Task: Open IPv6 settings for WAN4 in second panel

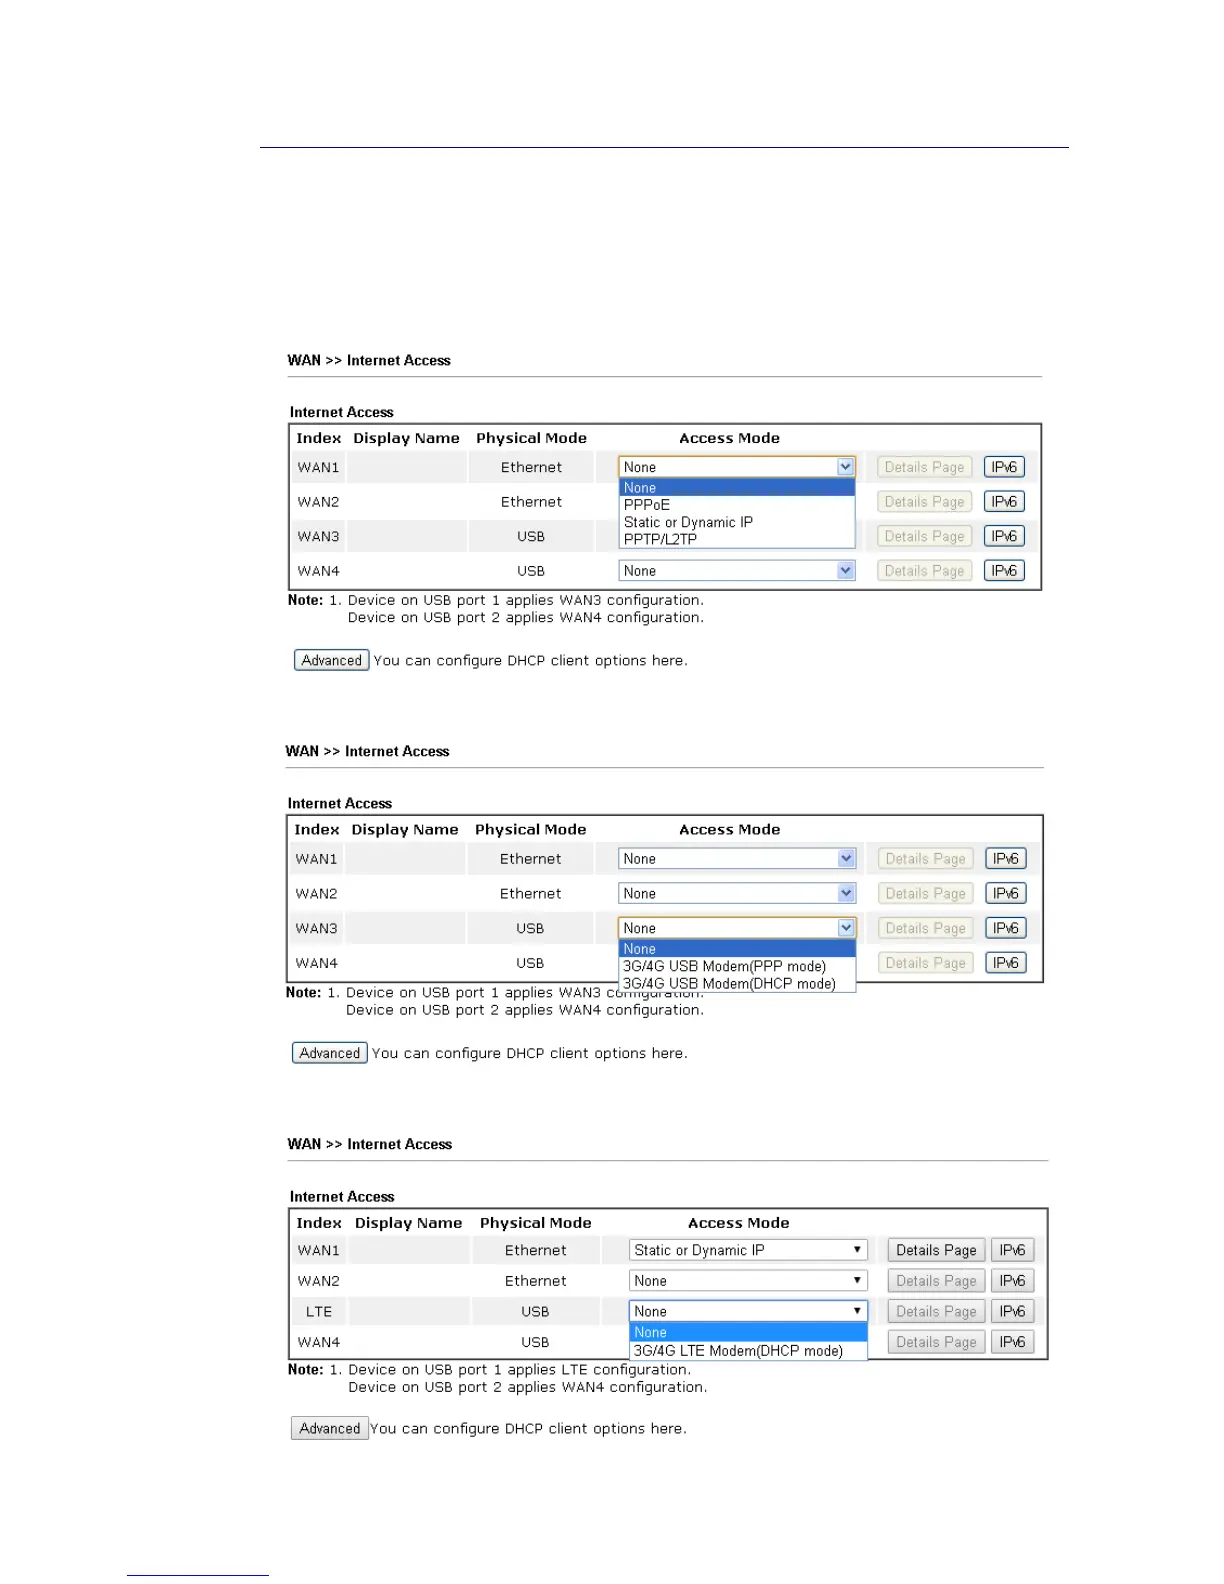Action: point(1005,963)
